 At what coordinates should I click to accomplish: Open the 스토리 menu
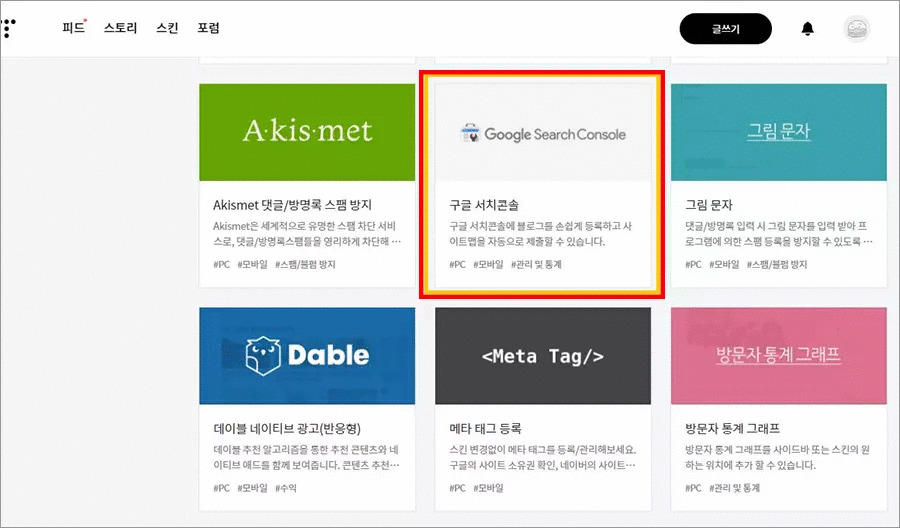pos(120,28)
